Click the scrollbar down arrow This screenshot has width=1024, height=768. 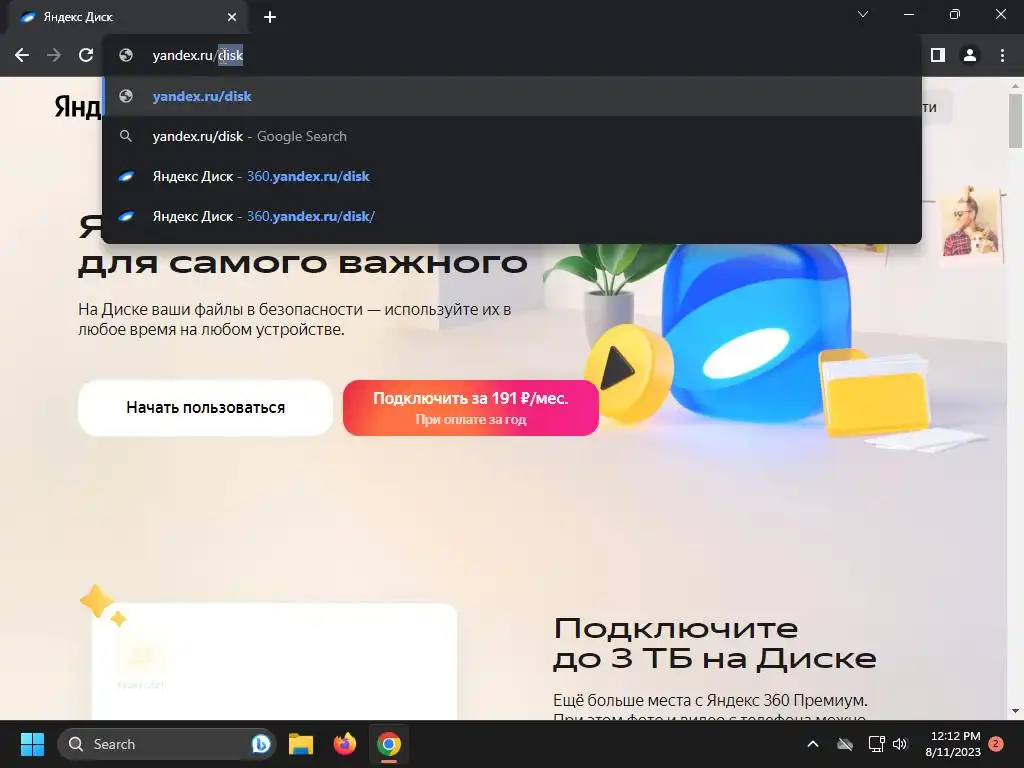click(1016, 711)
